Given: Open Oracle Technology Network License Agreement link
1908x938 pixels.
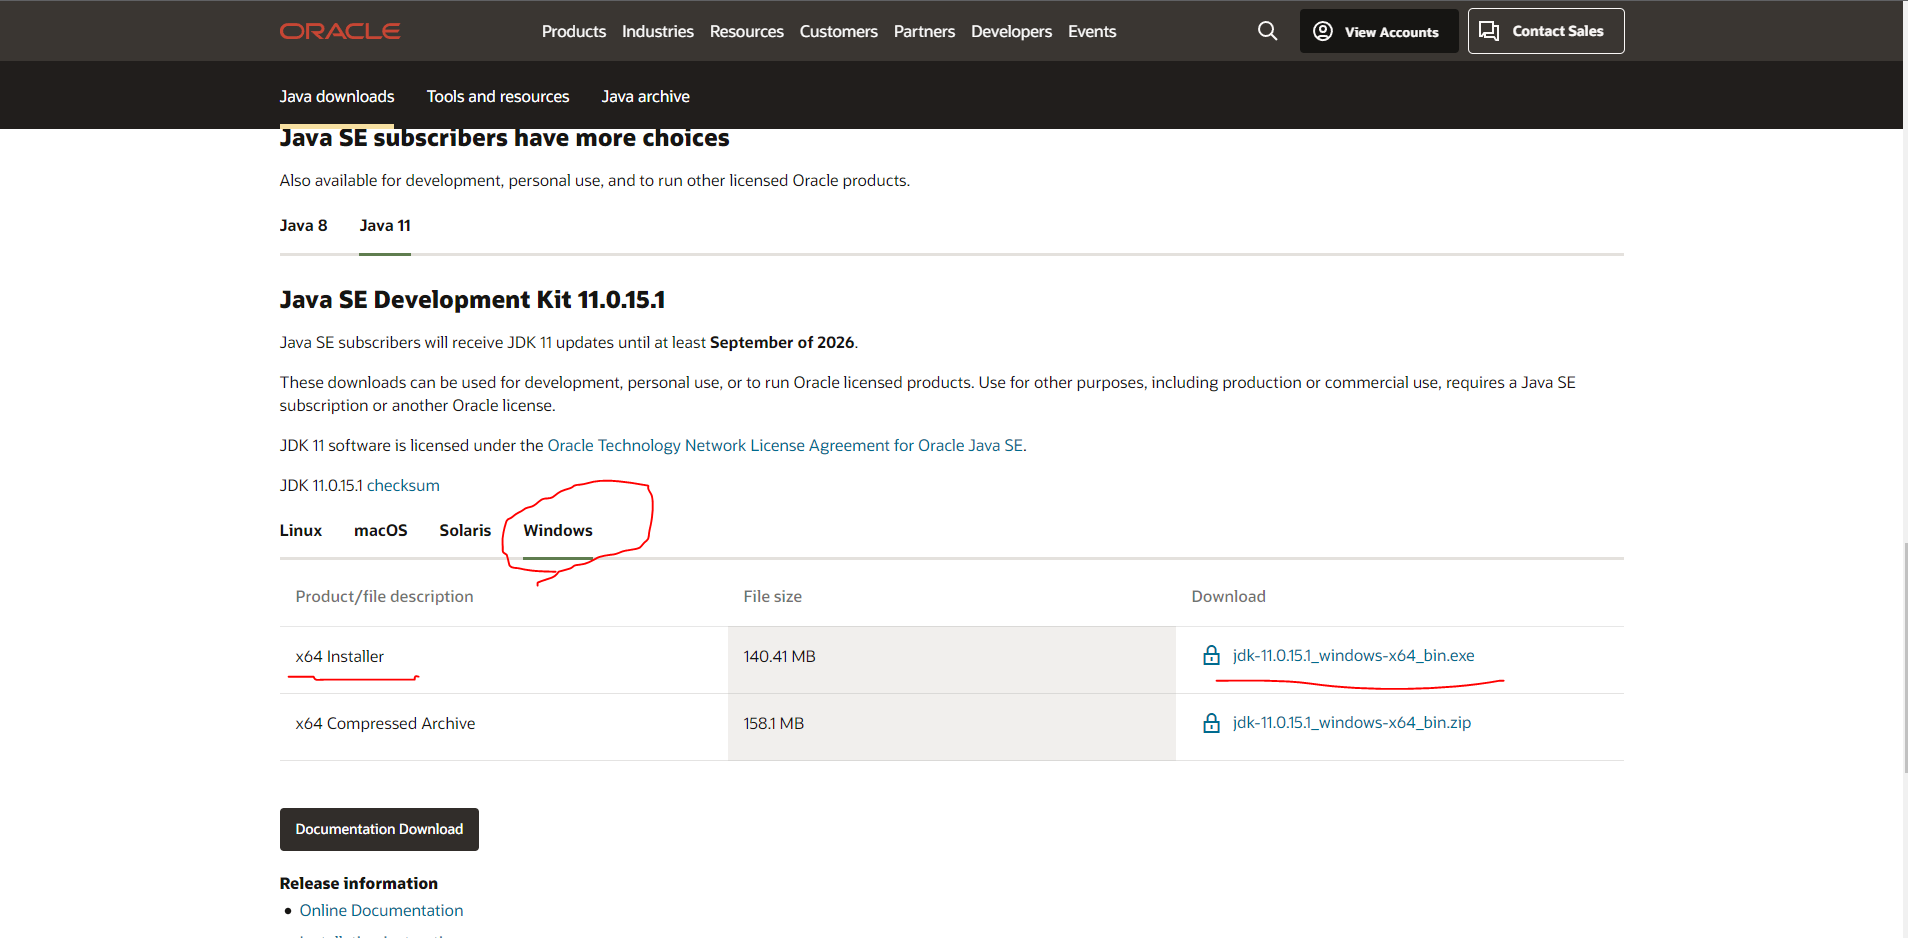Looking at the screenshot, I should pyautogui.click(x=785, y=445).
